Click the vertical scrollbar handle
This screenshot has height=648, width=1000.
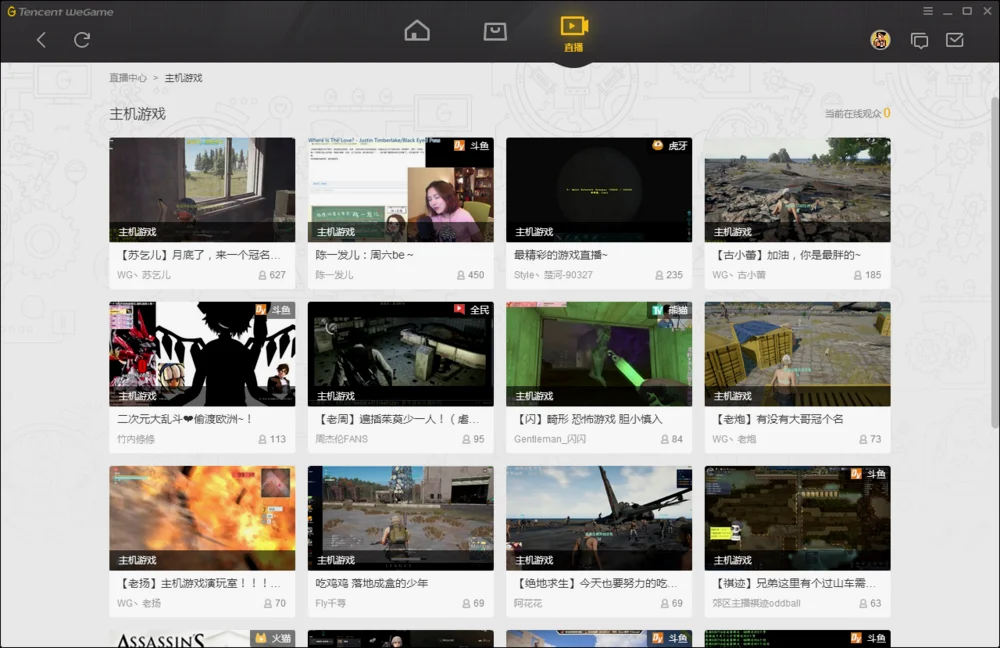(994, 261)
